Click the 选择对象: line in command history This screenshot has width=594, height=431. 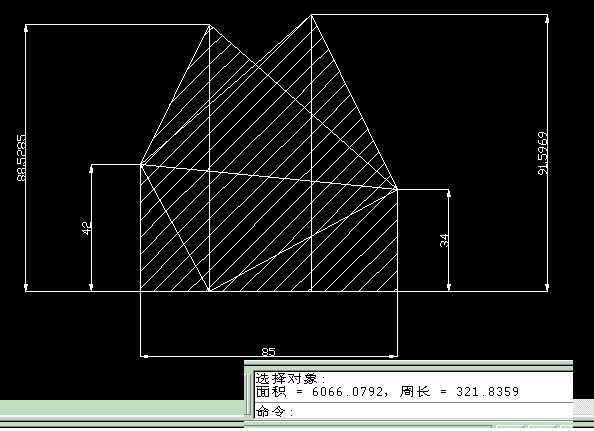click(291, 378)
